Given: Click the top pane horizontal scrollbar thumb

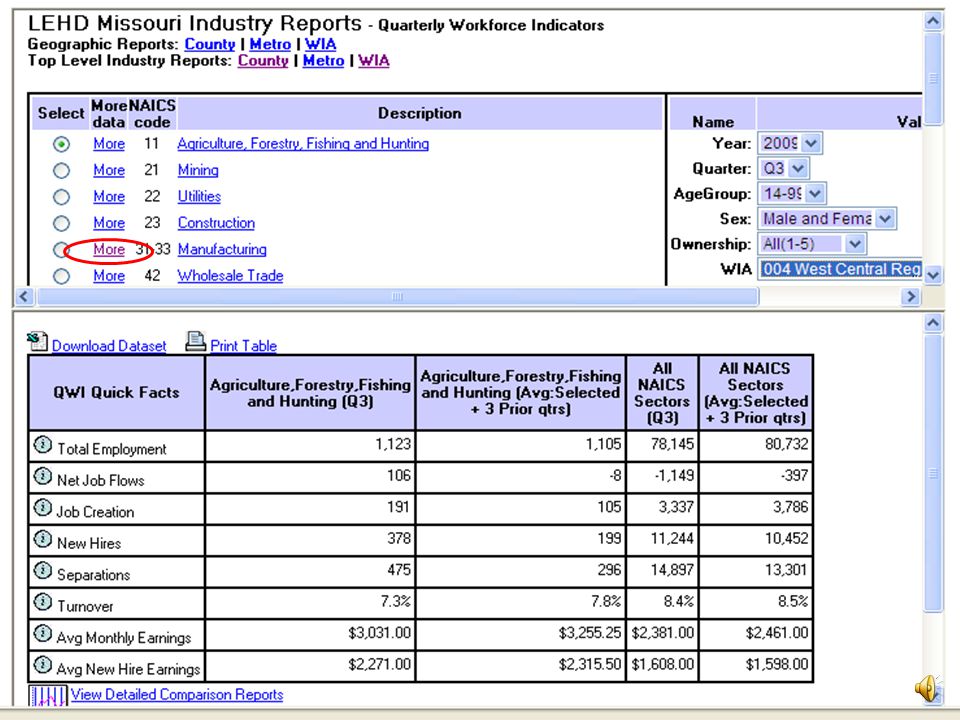Looking at the screenshot, I should coord(397,297).
